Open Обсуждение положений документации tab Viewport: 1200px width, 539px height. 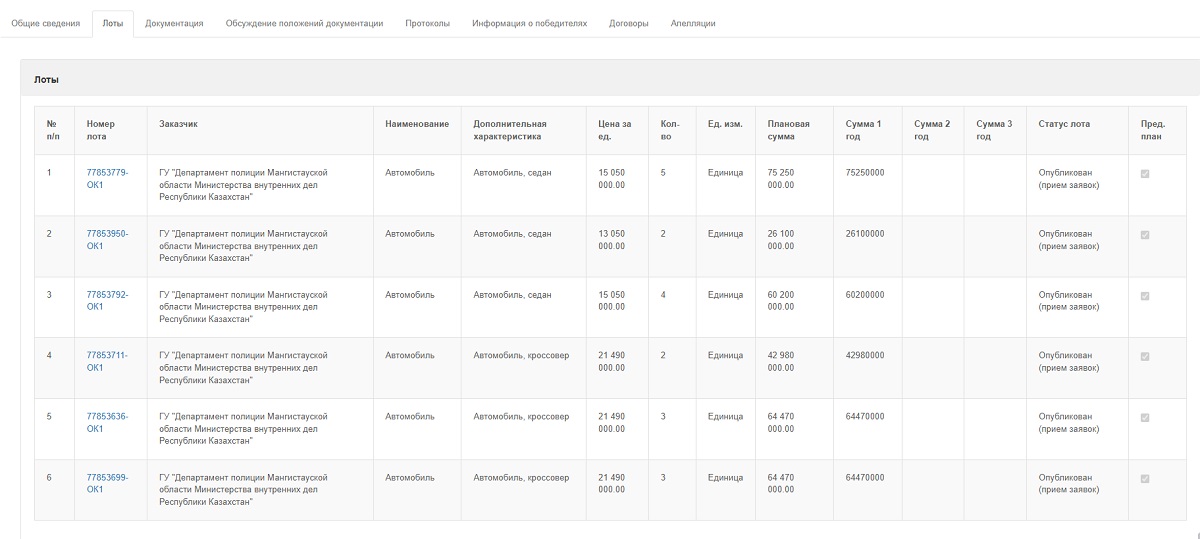tap(304, 23)
